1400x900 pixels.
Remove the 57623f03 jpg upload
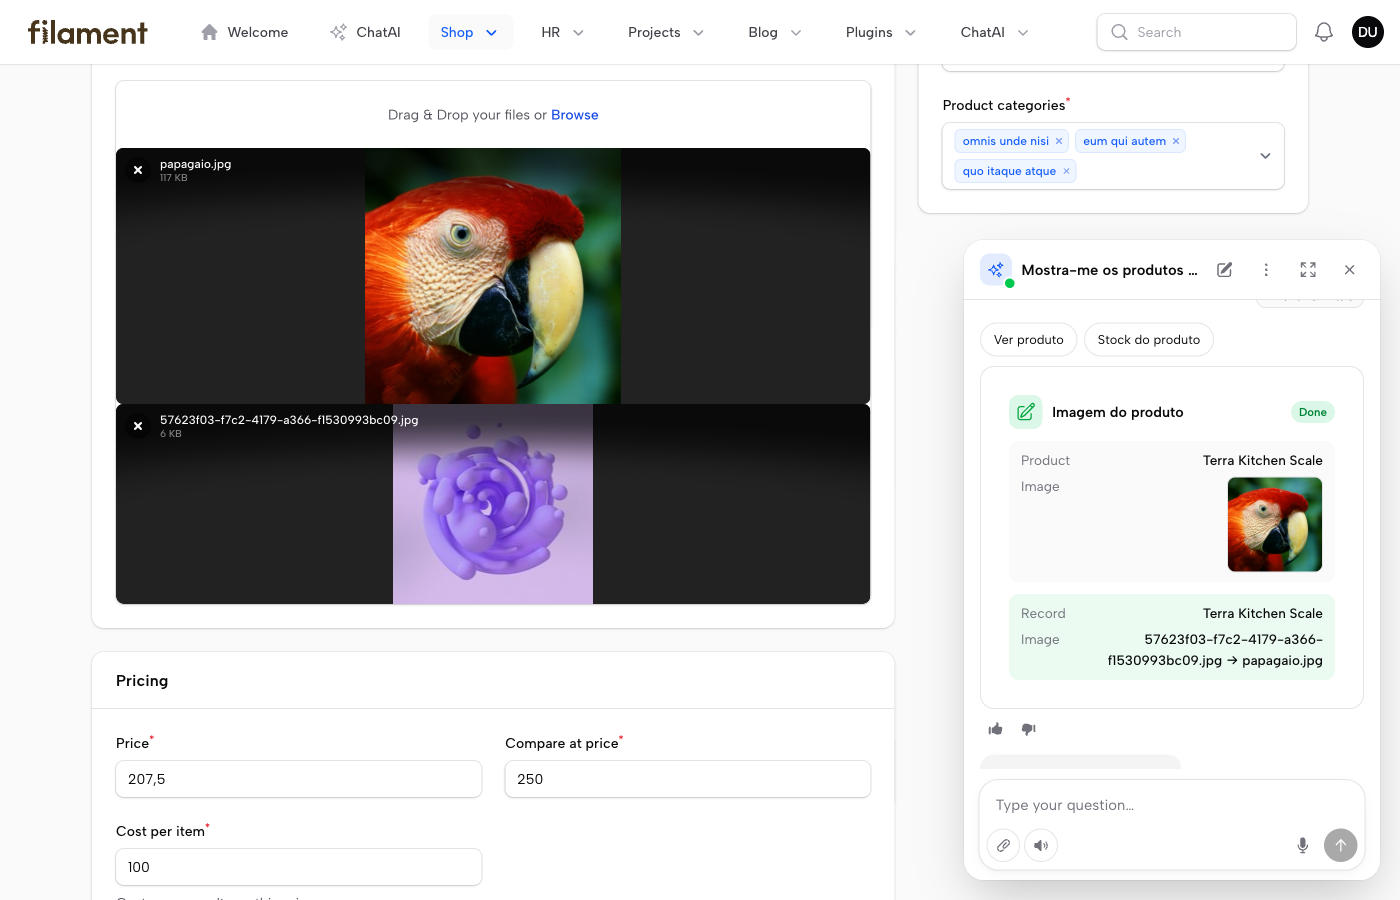coord(138,426)
